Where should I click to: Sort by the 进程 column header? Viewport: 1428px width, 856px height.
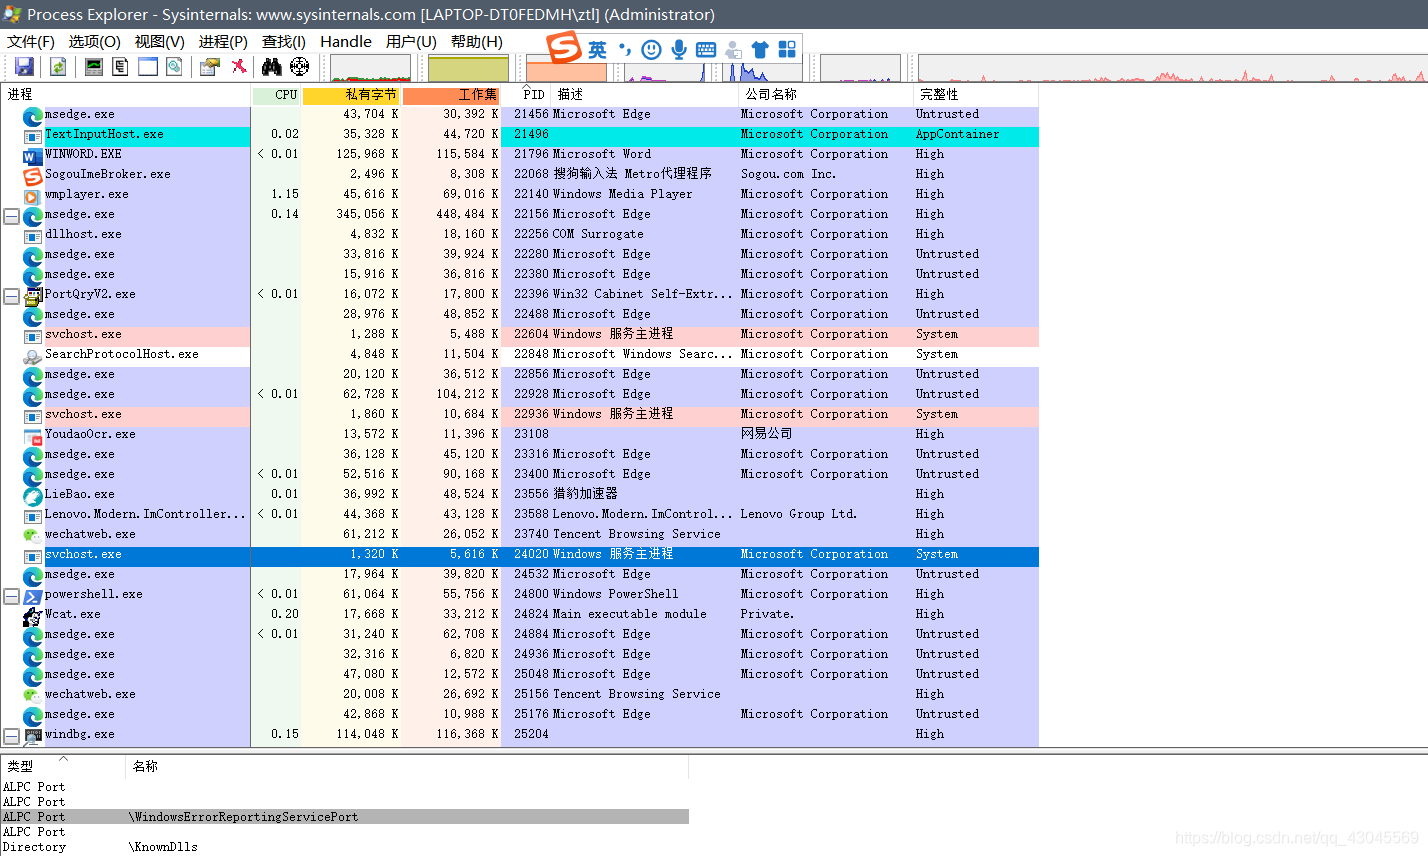pyautogui.click(x=126, y=94)
